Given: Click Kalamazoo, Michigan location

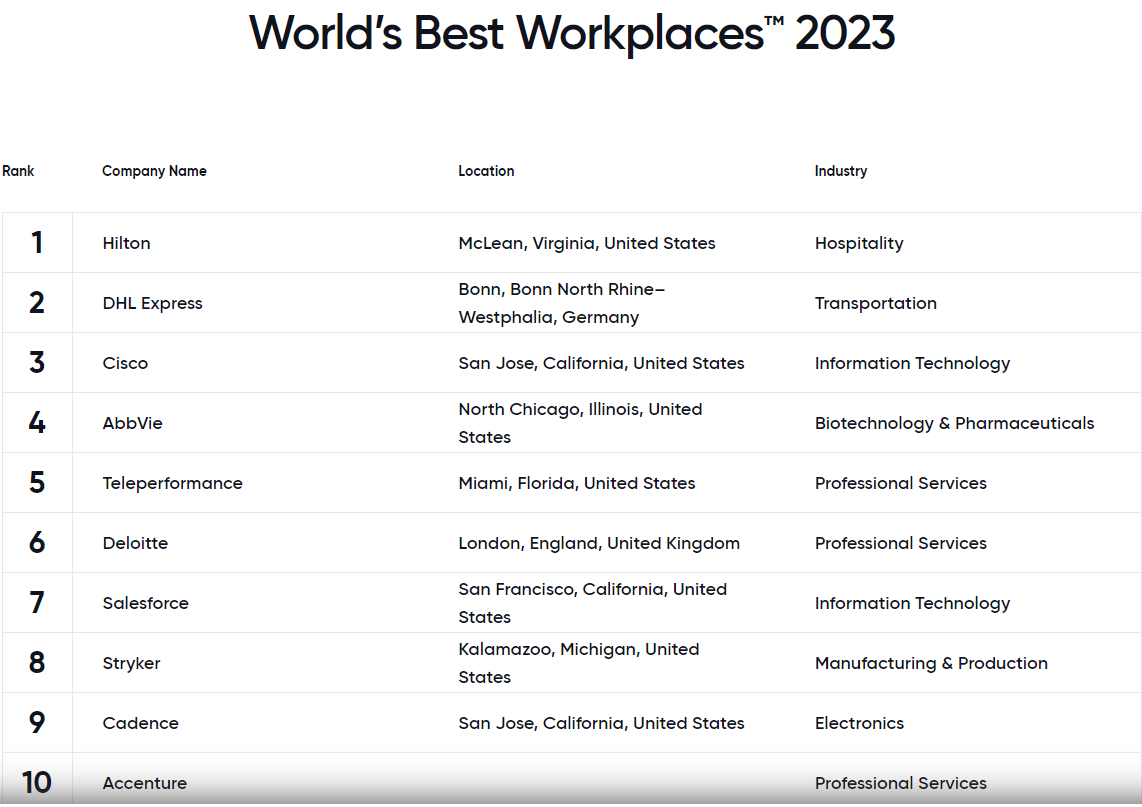Looking at the screenshot, I should tap(579, 664).
